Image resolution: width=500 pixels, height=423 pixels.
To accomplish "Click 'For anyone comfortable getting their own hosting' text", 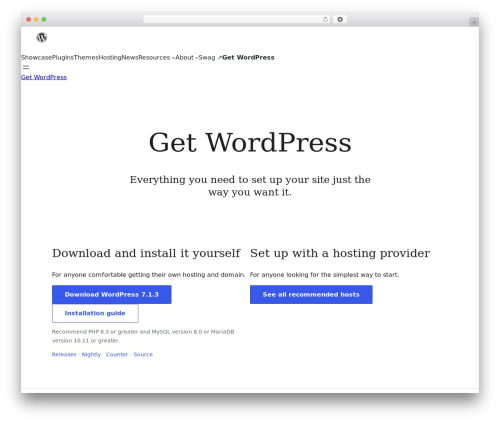I will click(x=148, y=275).
